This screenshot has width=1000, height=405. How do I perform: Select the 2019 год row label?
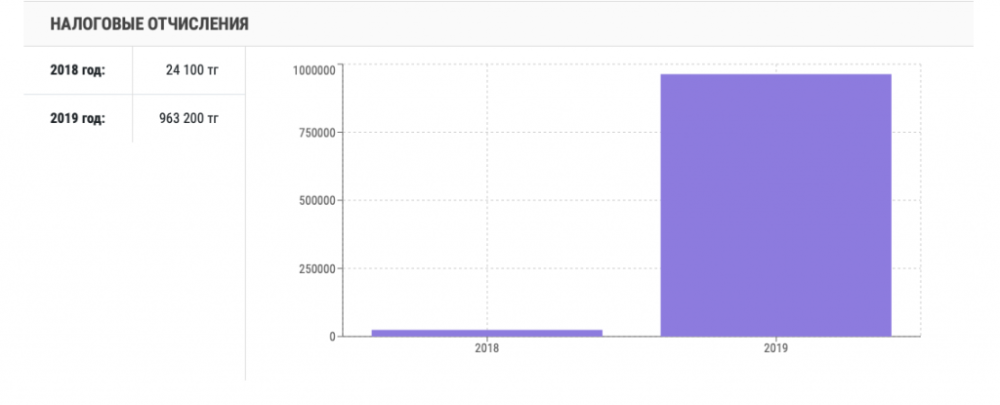point(77,118)
